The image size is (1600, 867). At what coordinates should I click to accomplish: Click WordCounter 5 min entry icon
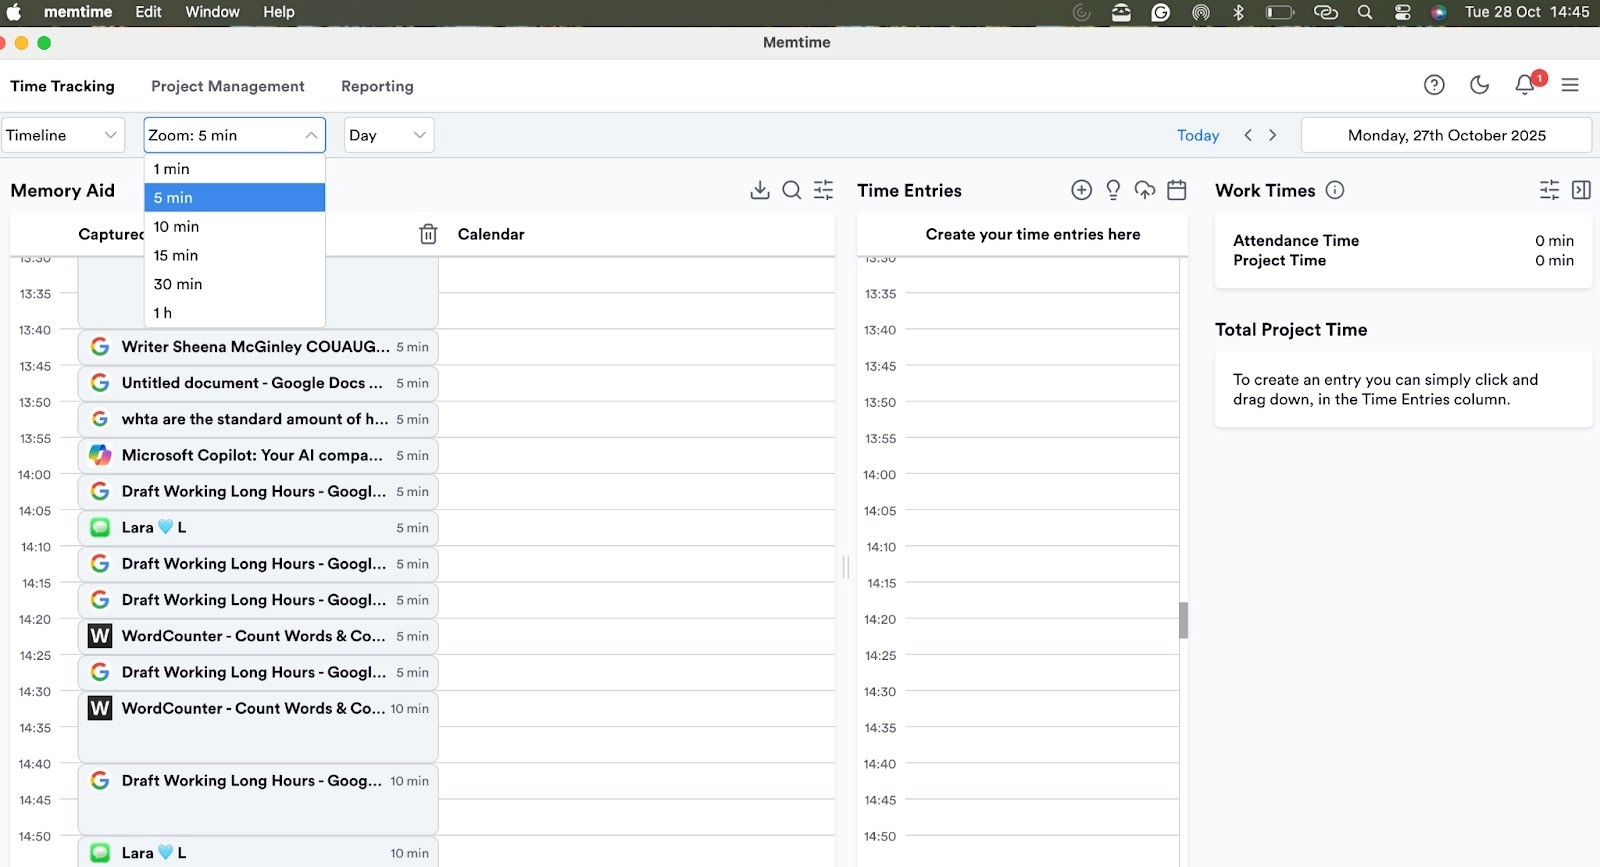pos(100,636)
